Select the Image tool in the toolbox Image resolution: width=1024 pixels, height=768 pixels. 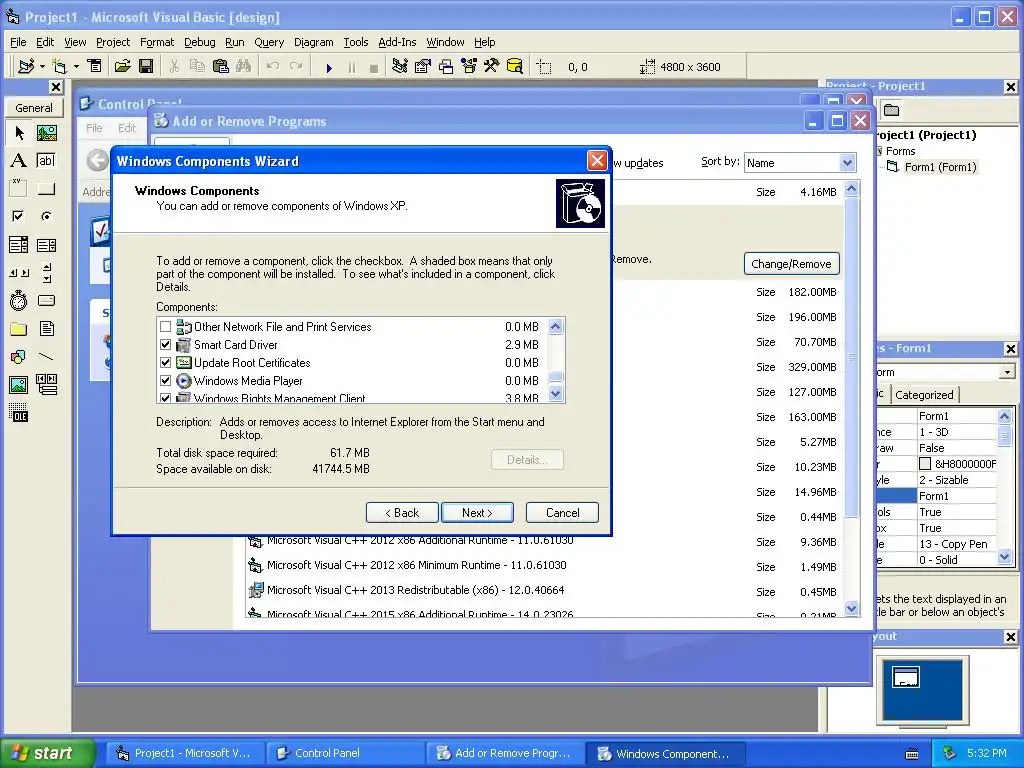tap(19, 385)
